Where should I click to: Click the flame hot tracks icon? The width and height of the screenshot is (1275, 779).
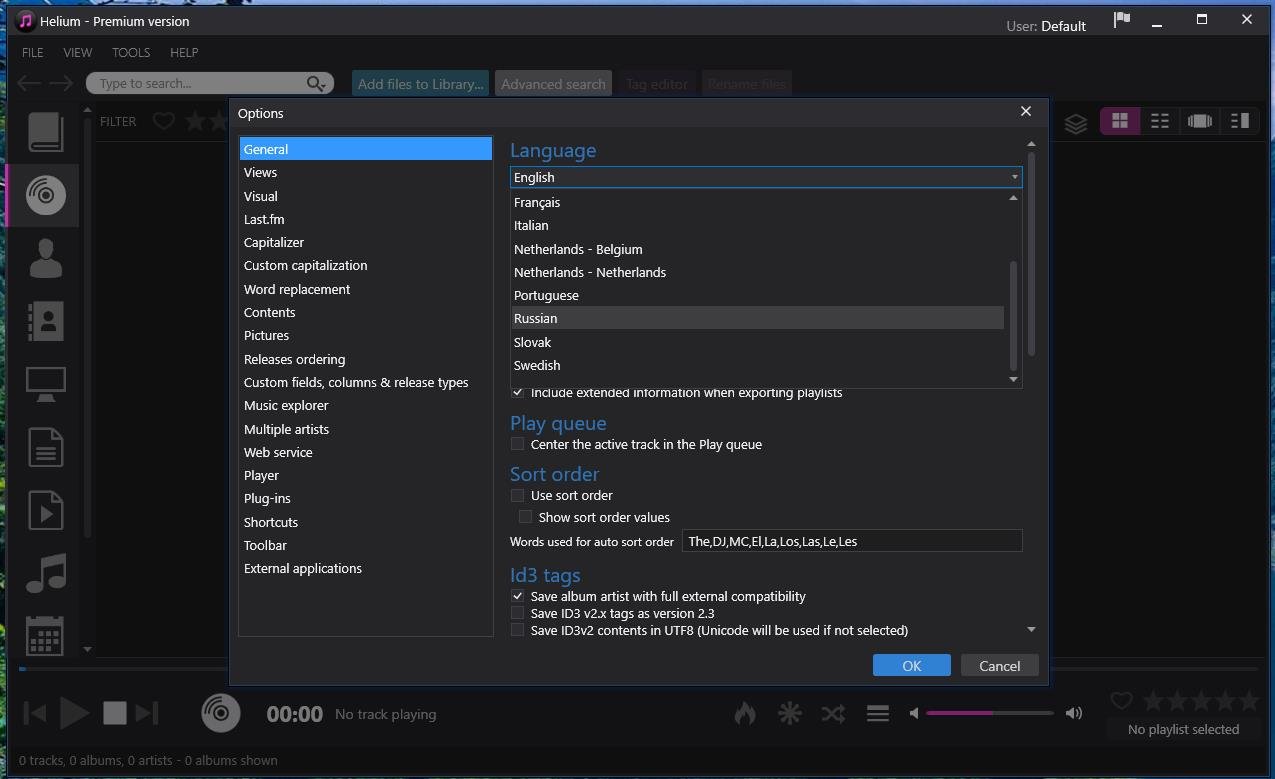[x=745, y=713]
